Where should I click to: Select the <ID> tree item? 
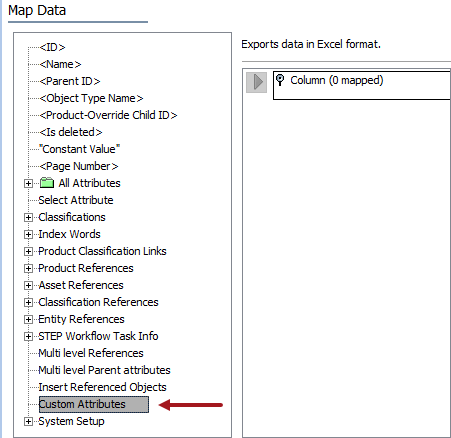click(52, 47)
